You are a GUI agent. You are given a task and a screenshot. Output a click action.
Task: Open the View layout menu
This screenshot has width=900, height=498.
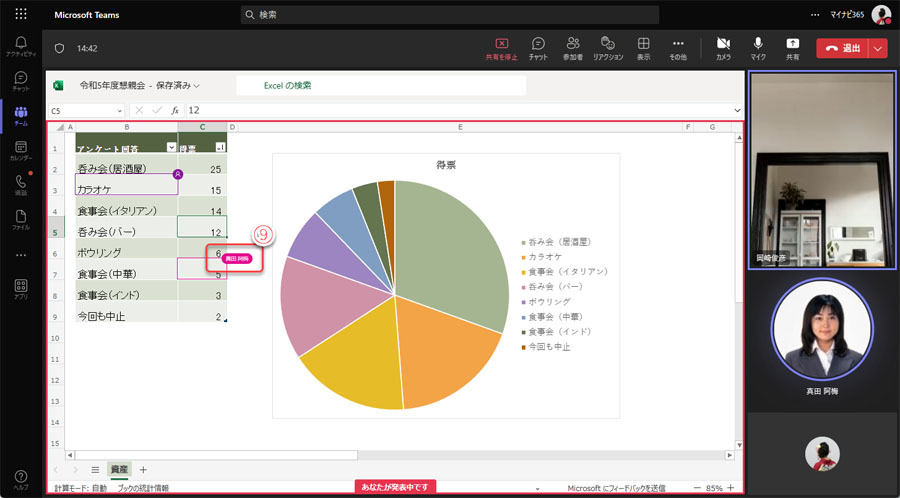click(x=643, y=49)
